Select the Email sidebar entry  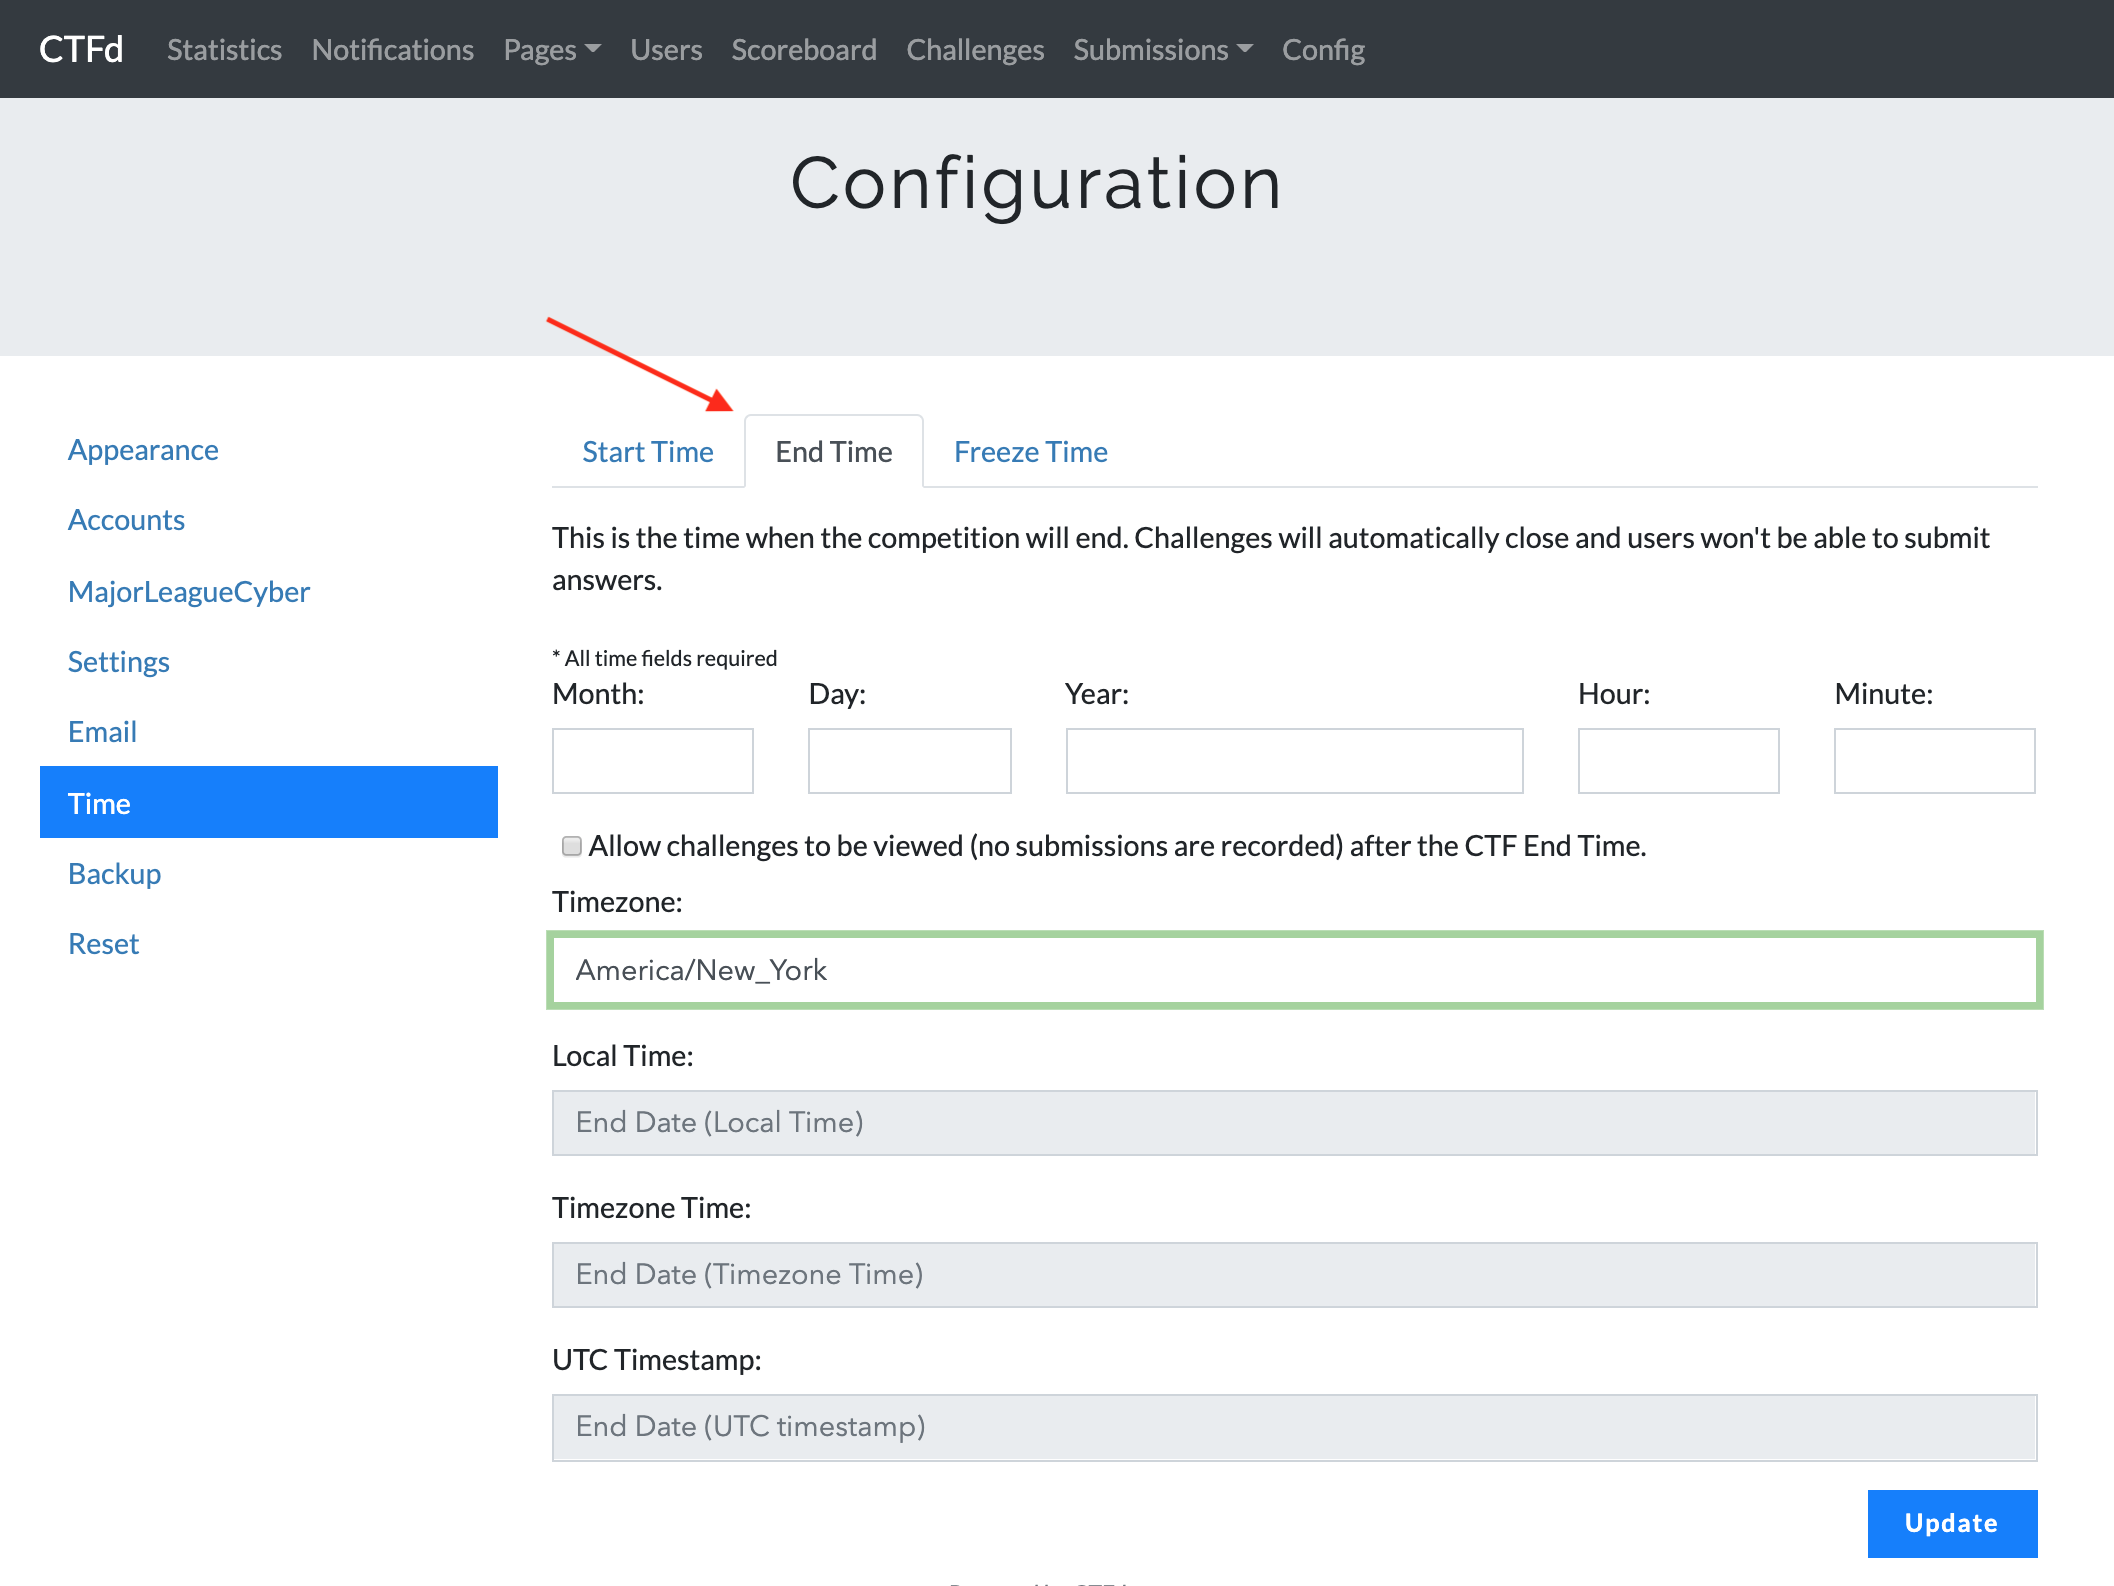click(x=102, y=732)
